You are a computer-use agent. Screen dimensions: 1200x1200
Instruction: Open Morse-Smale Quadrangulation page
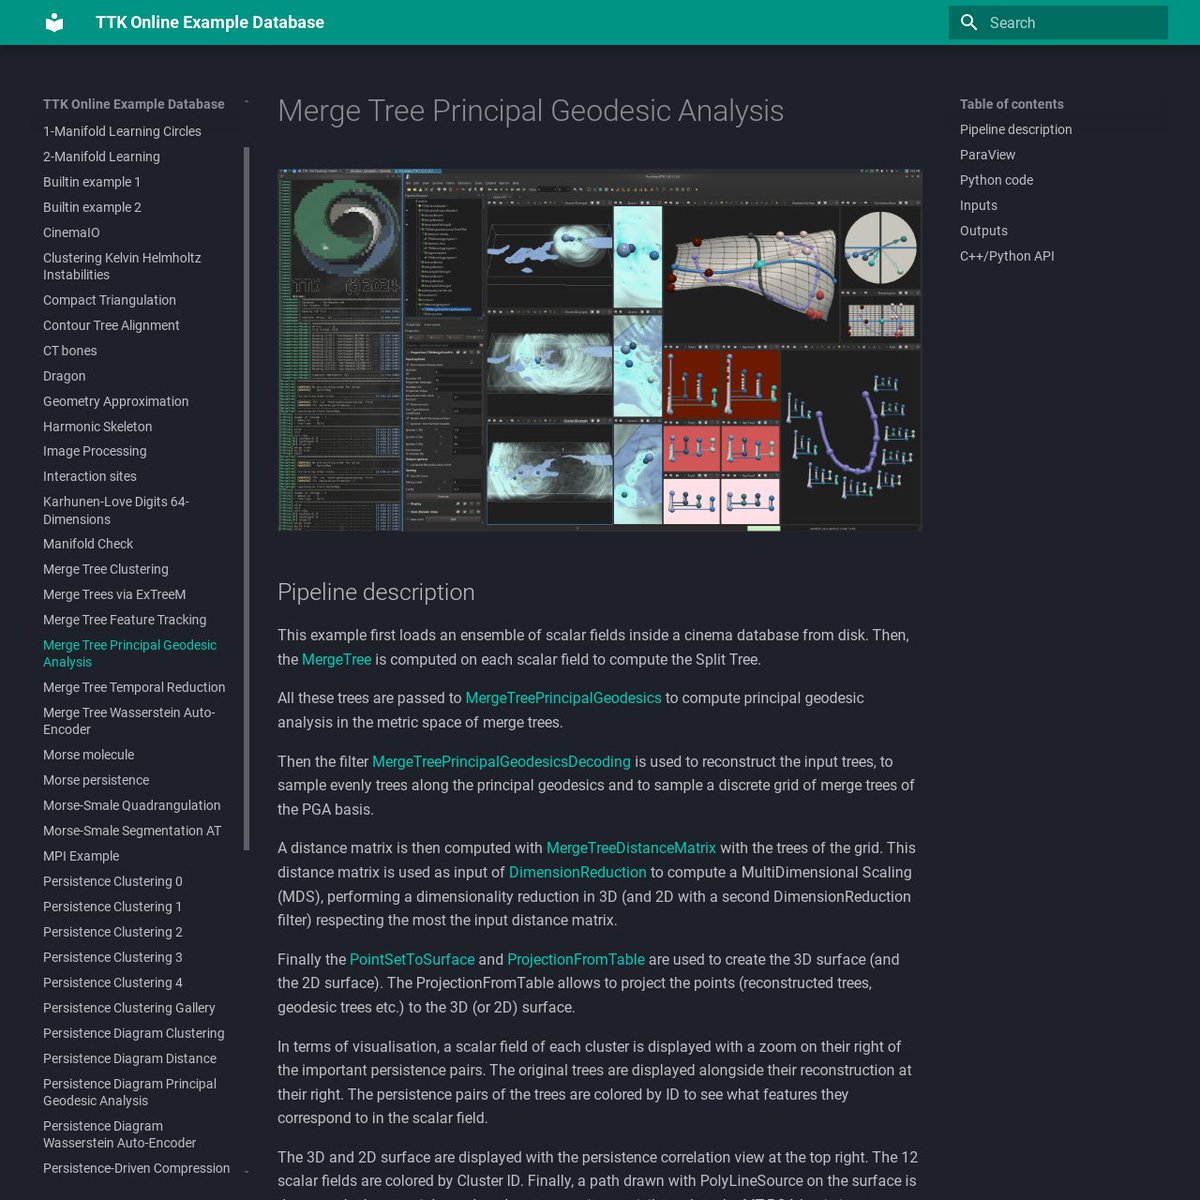pos(132,805)
